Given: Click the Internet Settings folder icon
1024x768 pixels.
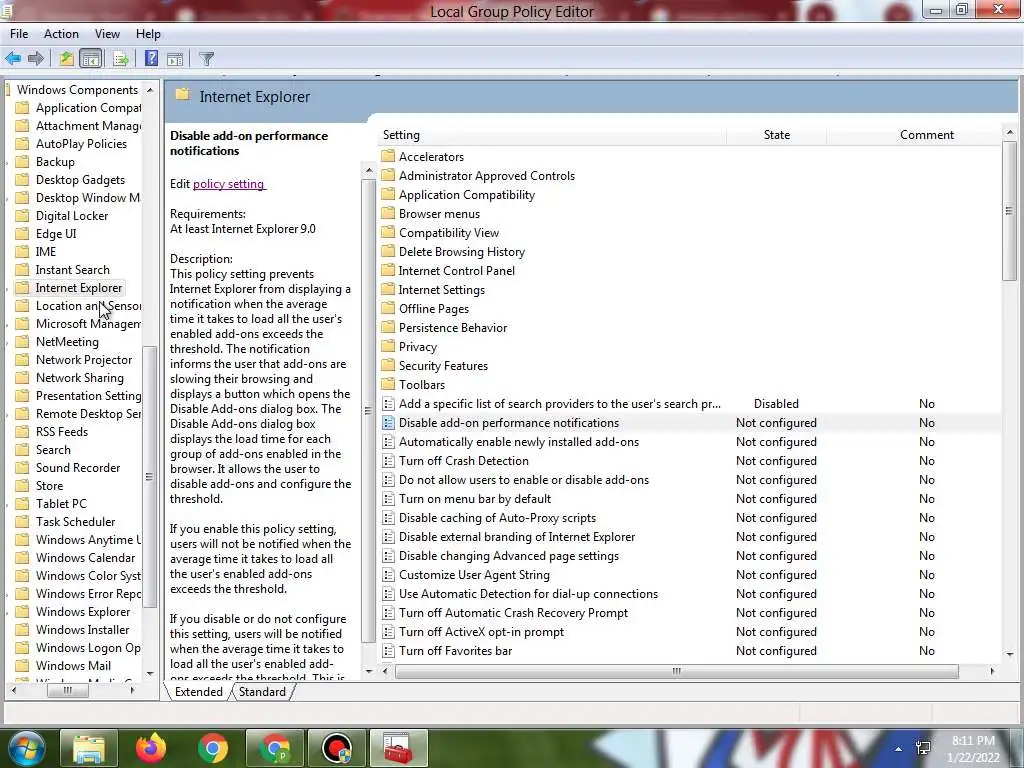Looking at the screenshot, I should 388,289.
